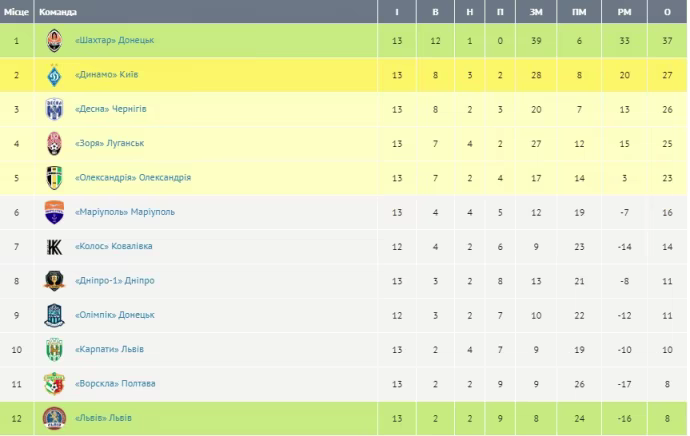Open the «Динамо» Київ team link
This screenshot has height=436, width=690.
click(x=108, y=75)
